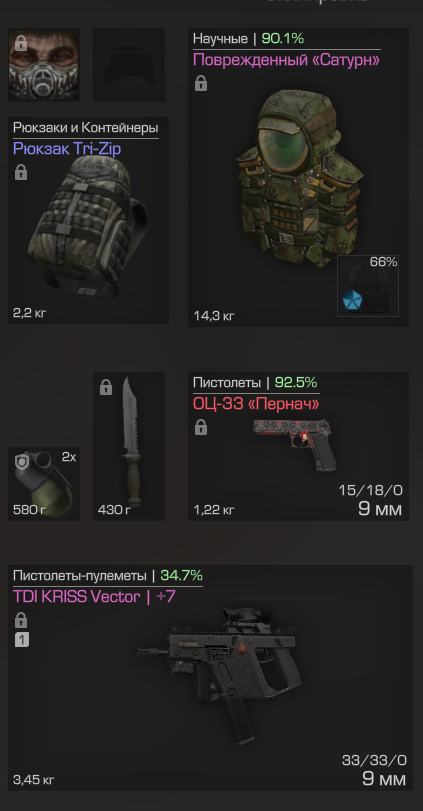Select the empty helmet slot

coord(129,65)
